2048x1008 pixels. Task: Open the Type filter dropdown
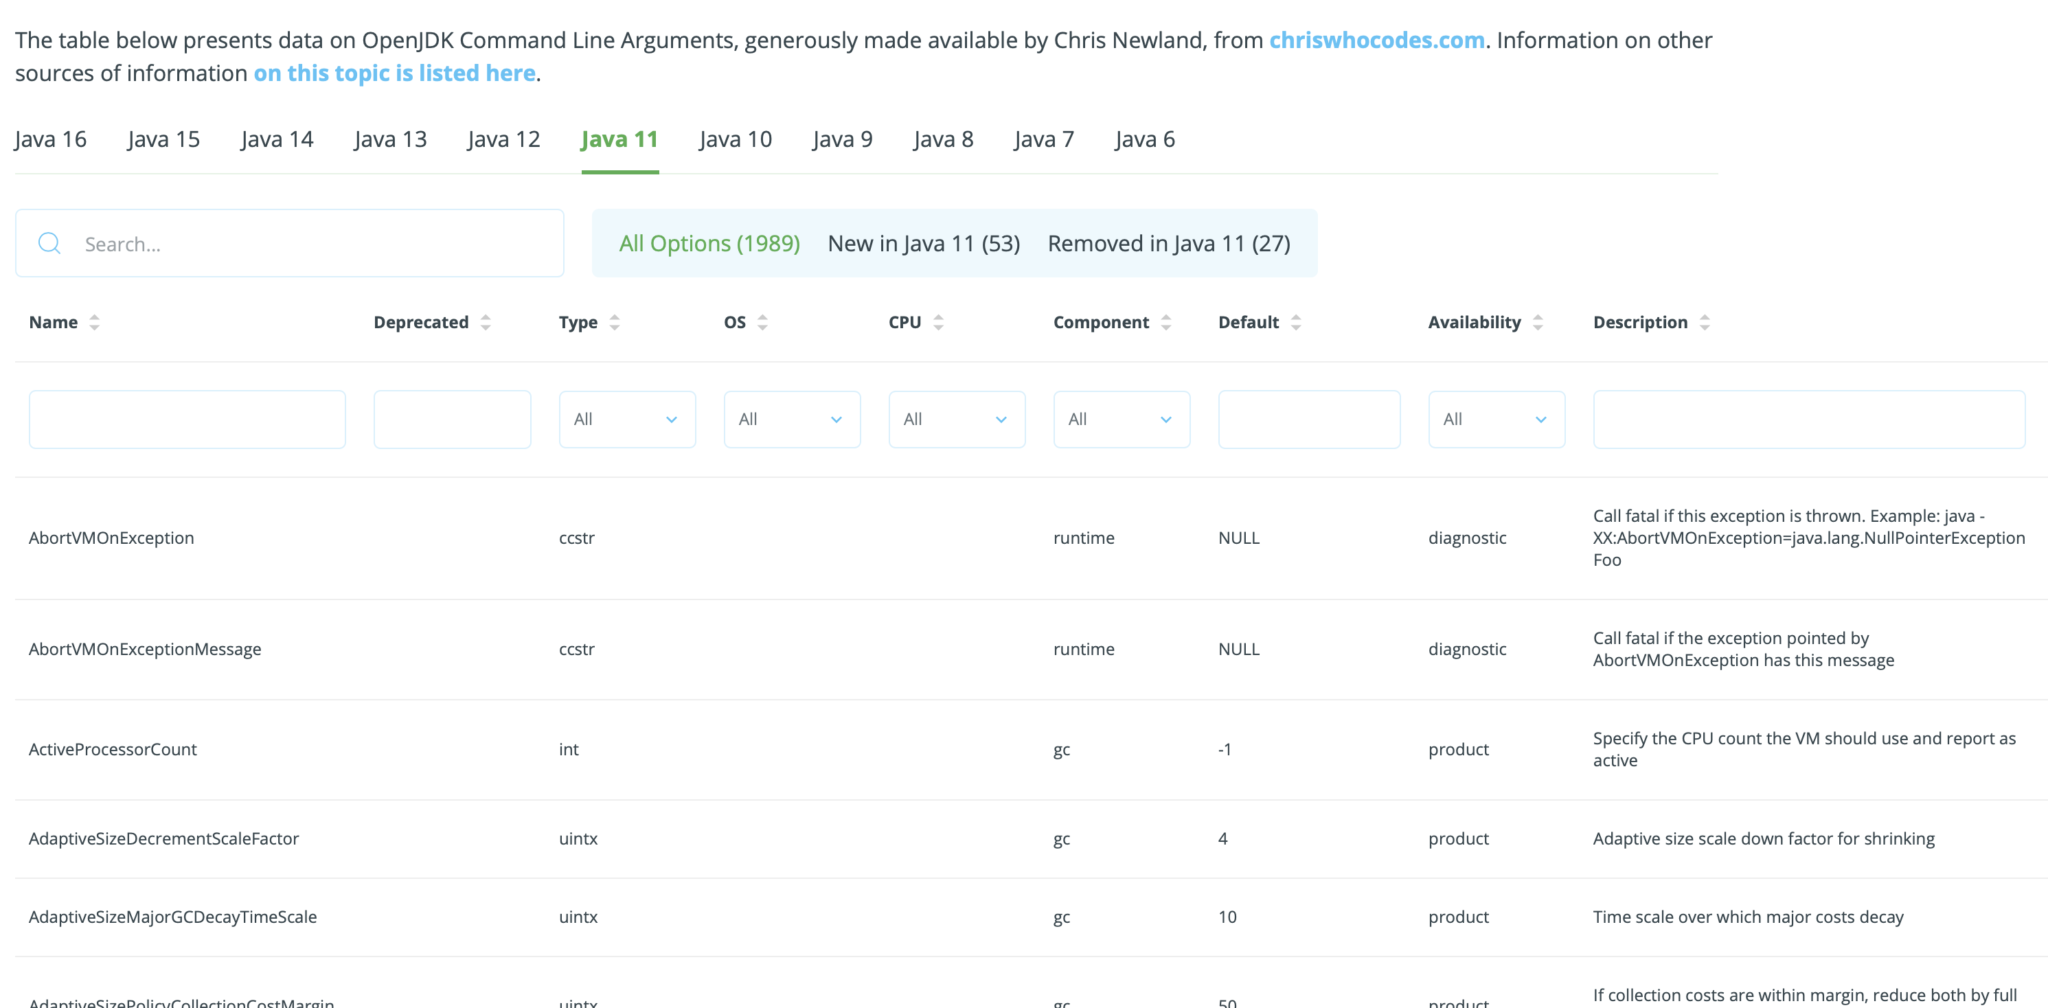pyautogui.click(x=627, y=419)
